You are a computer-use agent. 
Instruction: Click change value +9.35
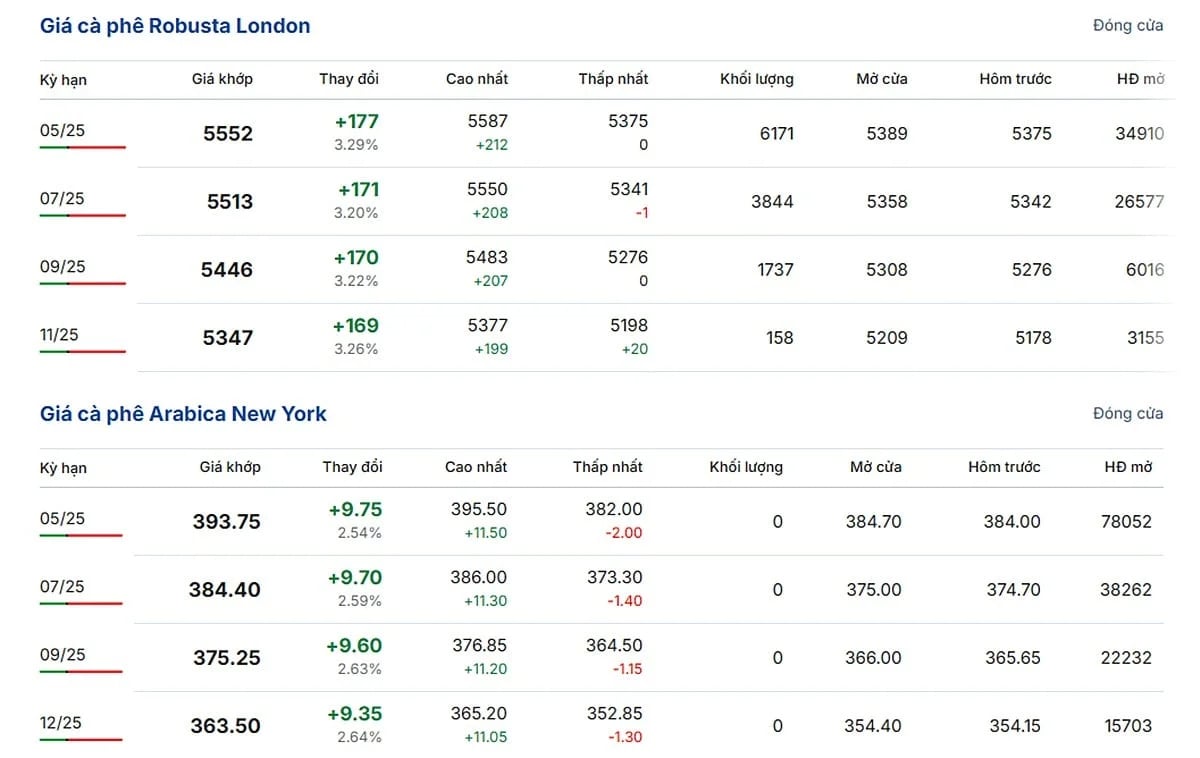355,714
